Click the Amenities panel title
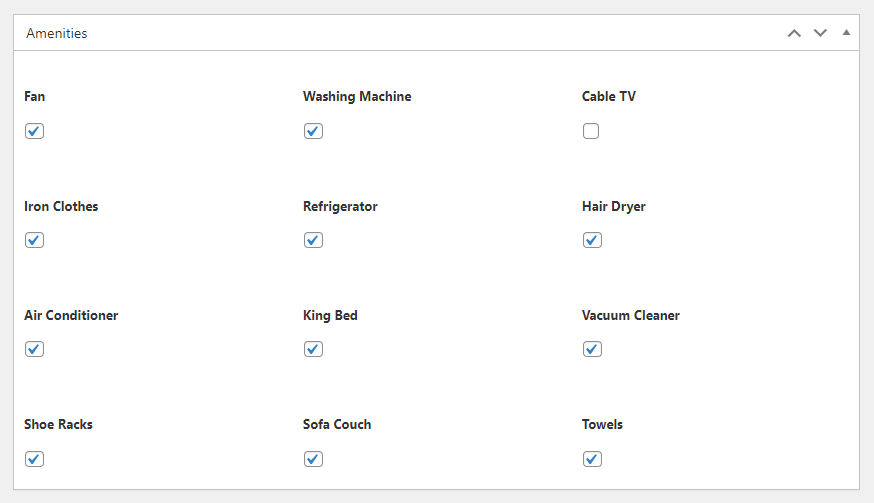The width and height of the screenshot is (874, 503). tap(57, 33)
